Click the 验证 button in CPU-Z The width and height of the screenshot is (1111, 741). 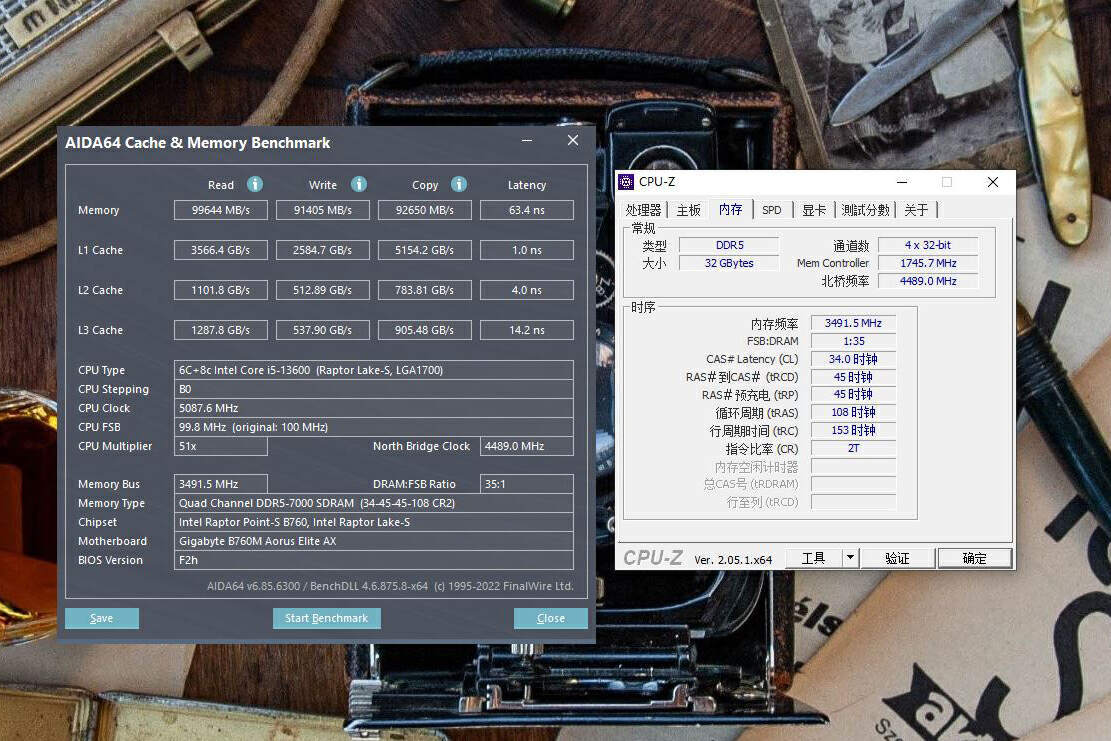coord(898,558)
